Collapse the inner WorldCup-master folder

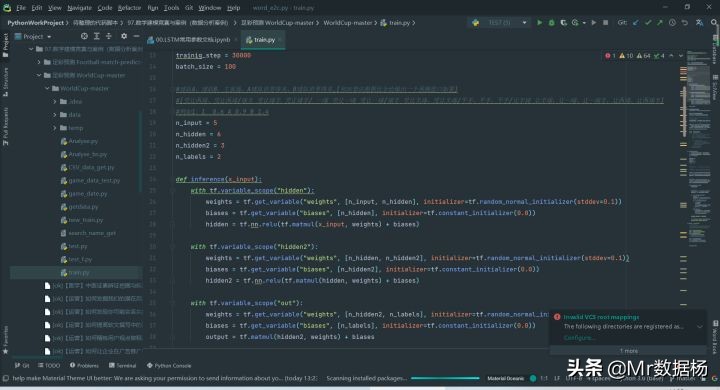[47, 88]
